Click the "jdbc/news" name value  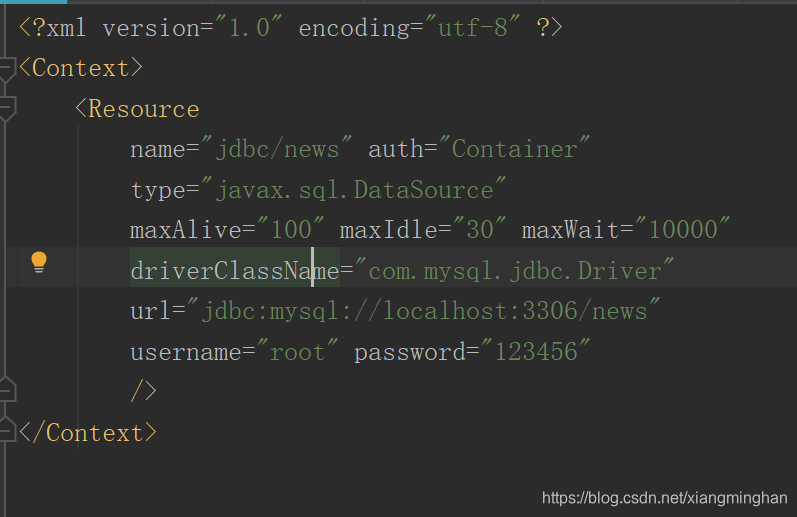277,148
